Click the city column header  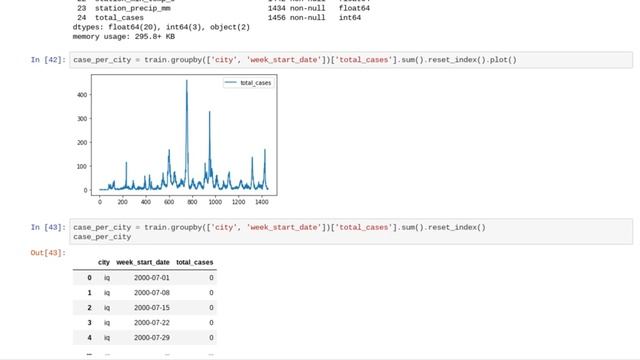point(104,262)
